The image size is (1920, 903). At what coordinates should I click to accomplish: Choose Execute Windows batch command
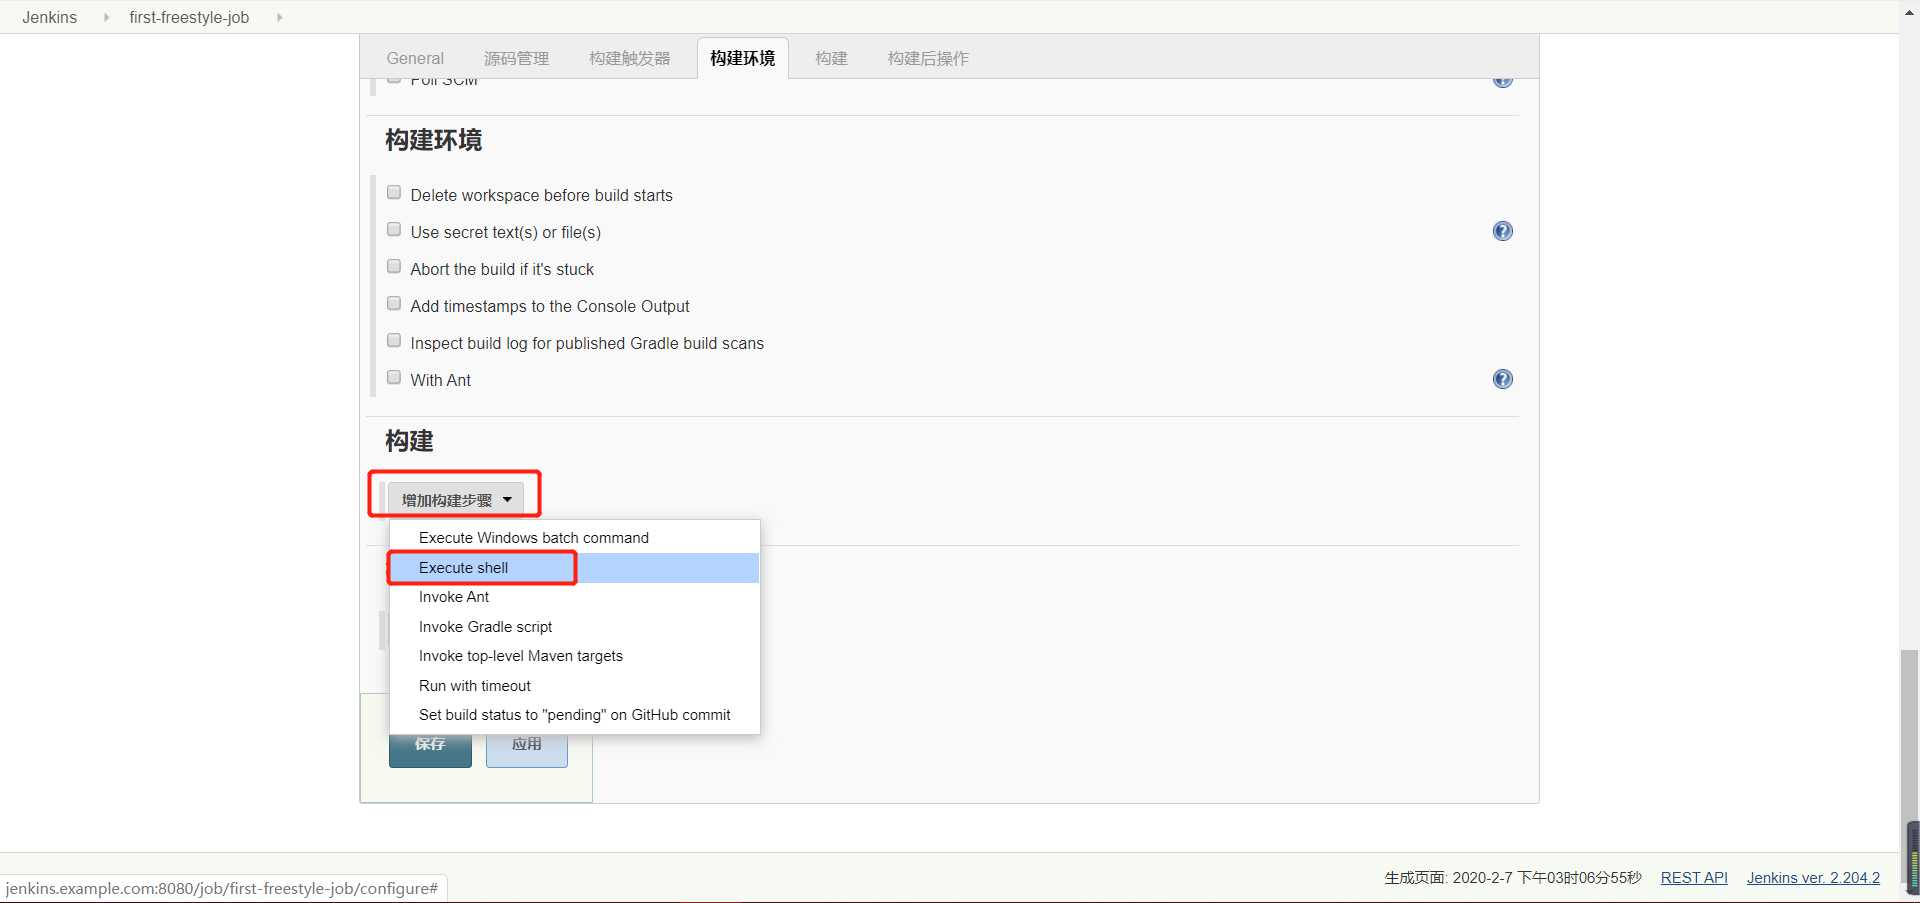[574, 538]
